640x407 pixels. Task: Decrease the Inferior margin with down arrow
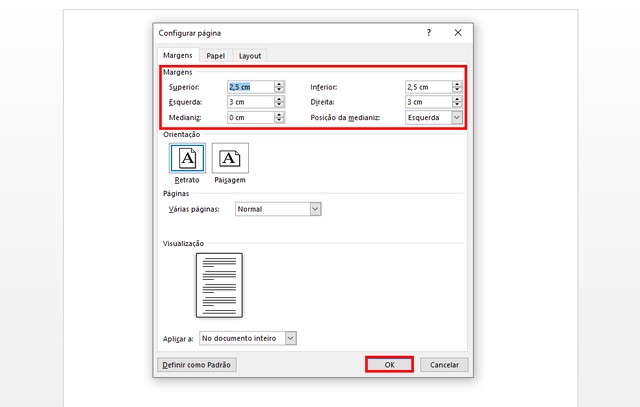457,90
